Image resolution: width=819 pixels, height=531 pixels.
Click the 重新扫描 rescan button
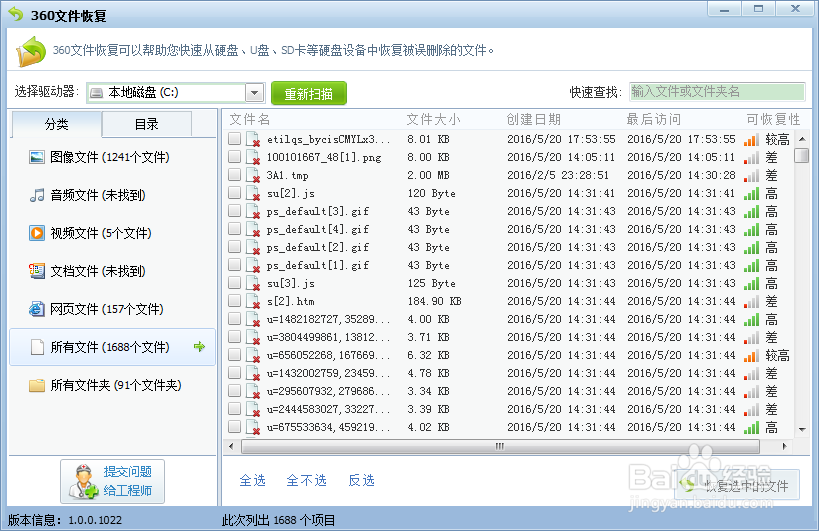(309, 93)
